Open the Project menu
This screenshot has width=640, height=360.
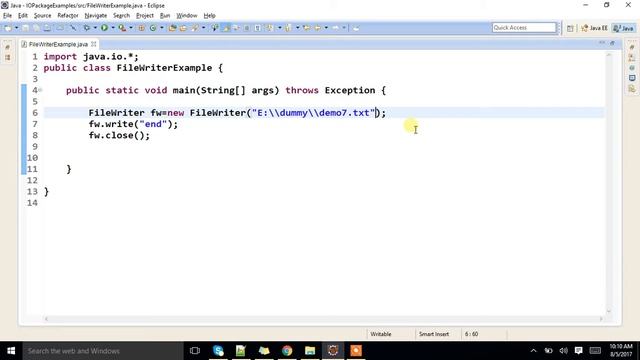click(145, 16)
